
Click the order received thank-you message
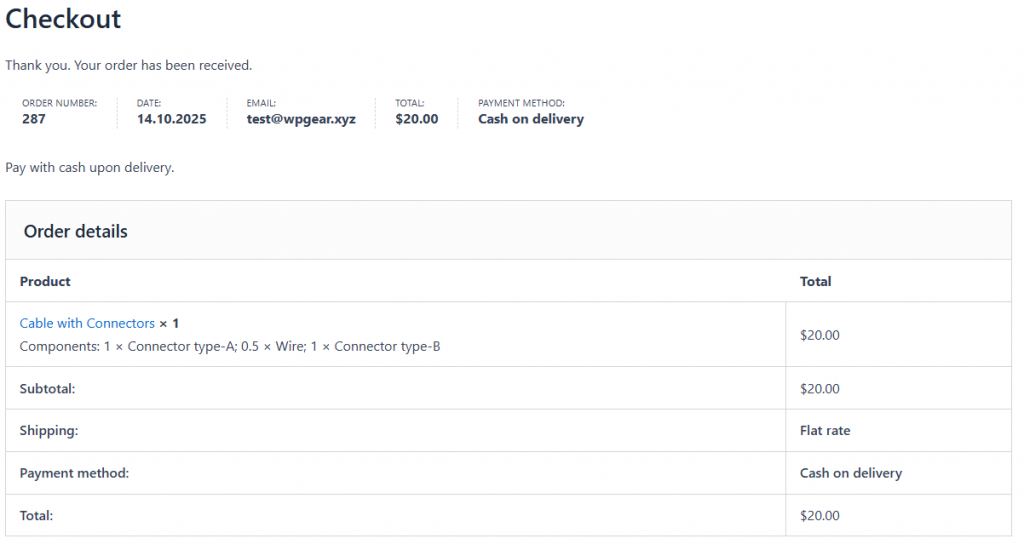pyautogui.click(x=128, y=65)
